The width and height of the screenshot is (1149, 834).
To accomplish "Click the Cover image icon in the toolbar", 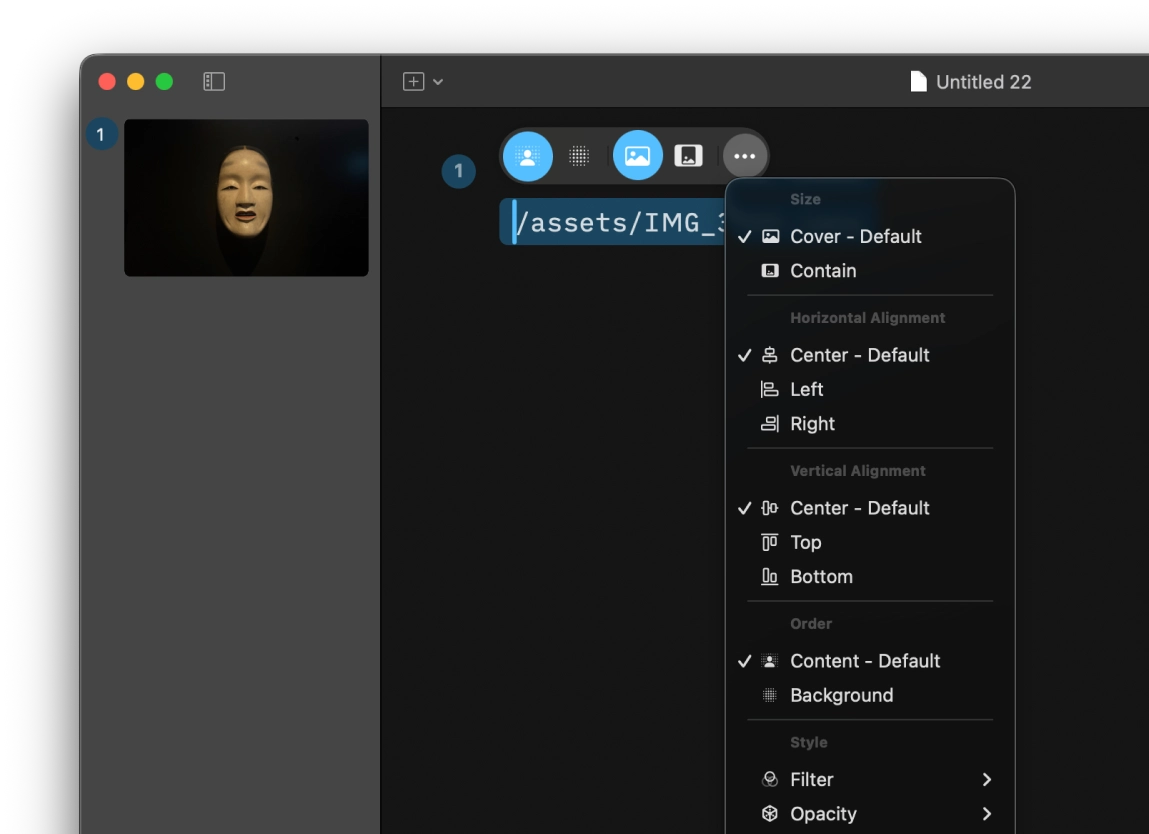I will point(637,155).
